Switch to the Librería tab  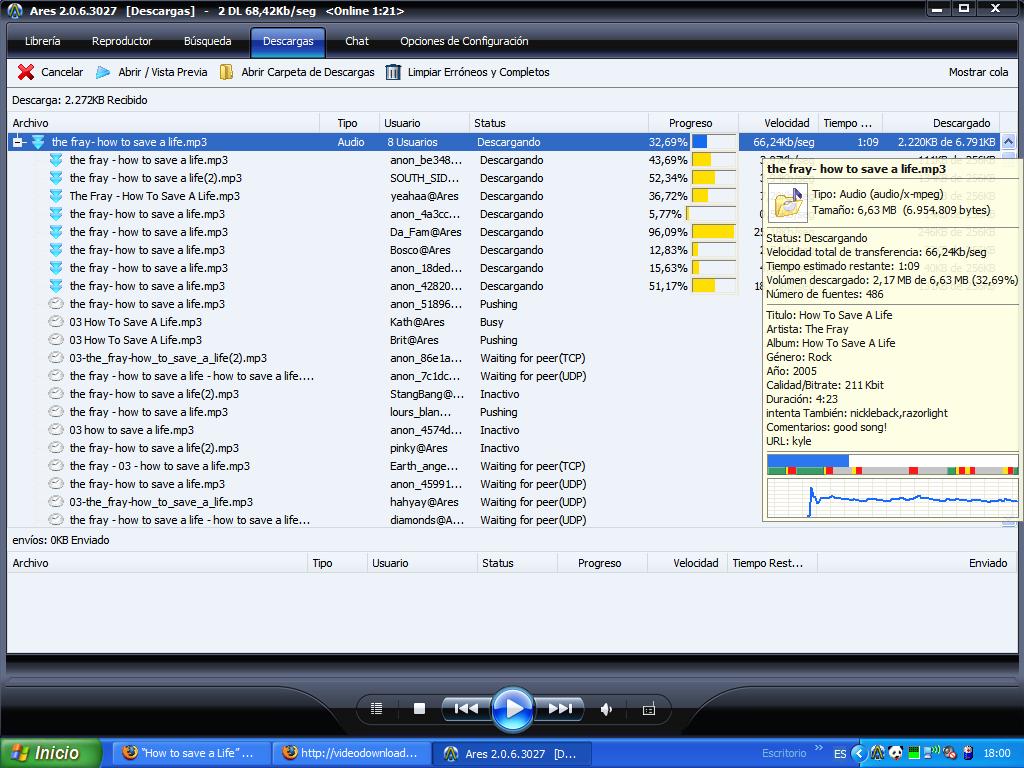point(42,41)
